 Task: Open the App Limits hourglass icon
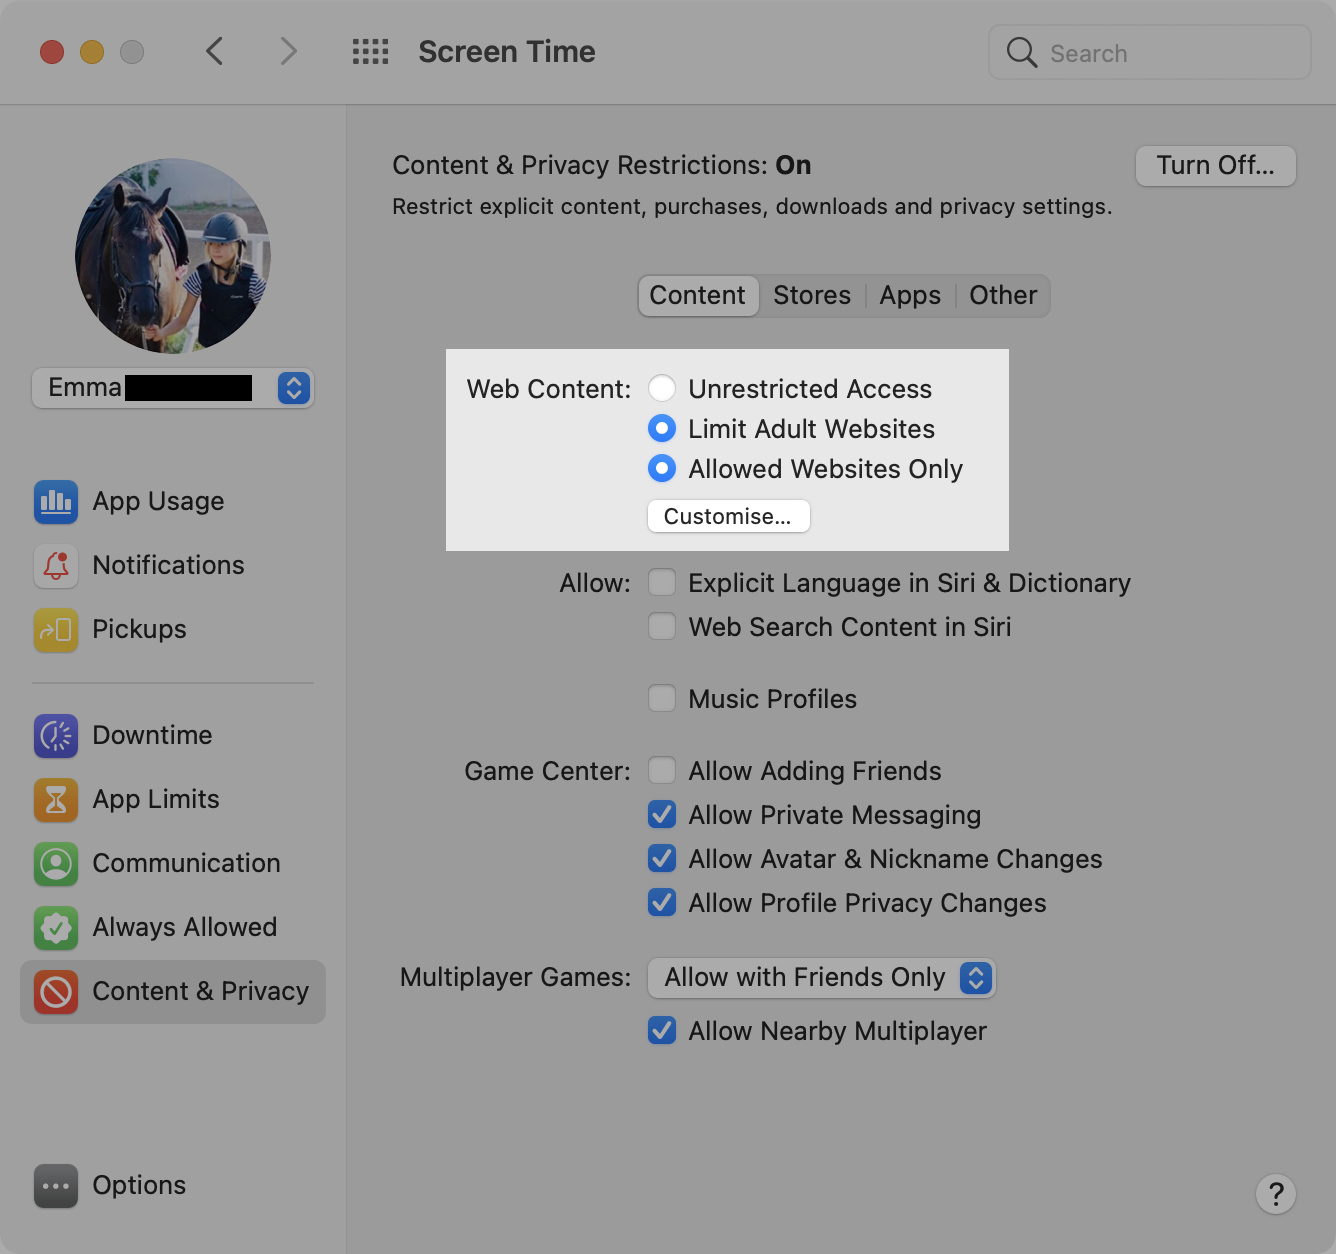[x=56, y=799]
